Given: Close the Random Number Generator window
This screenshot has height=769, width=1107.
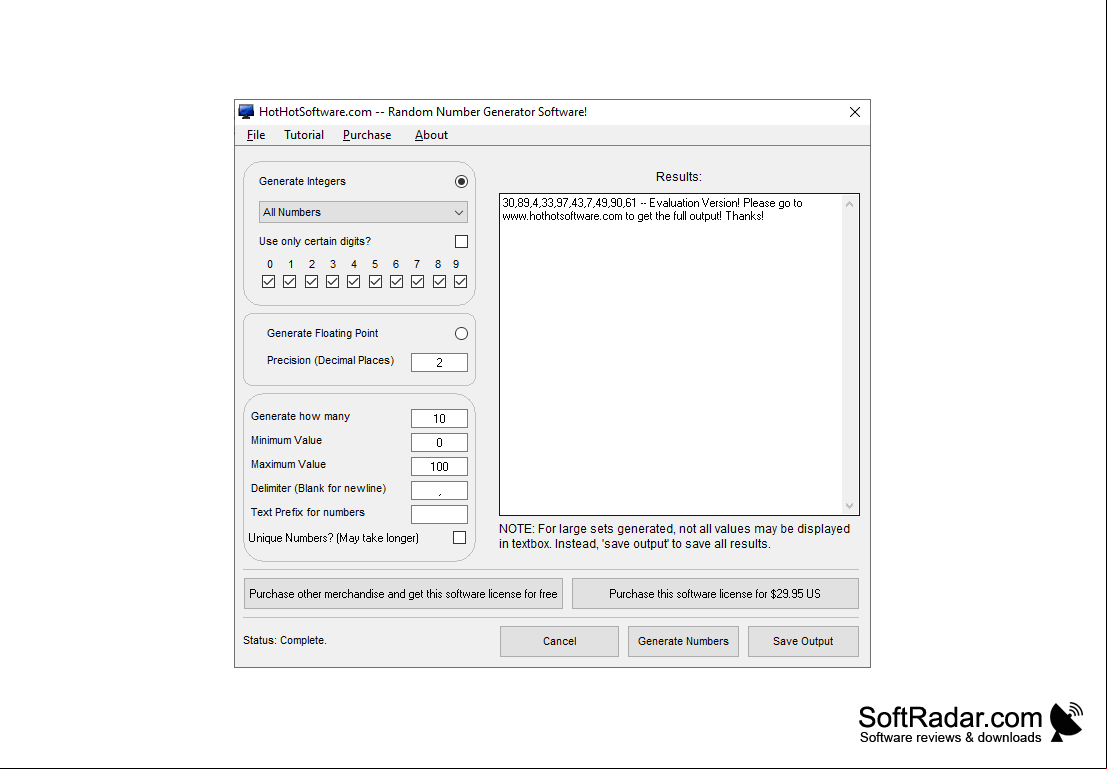Looking at the screenshot, I should [x=855, y=112].
